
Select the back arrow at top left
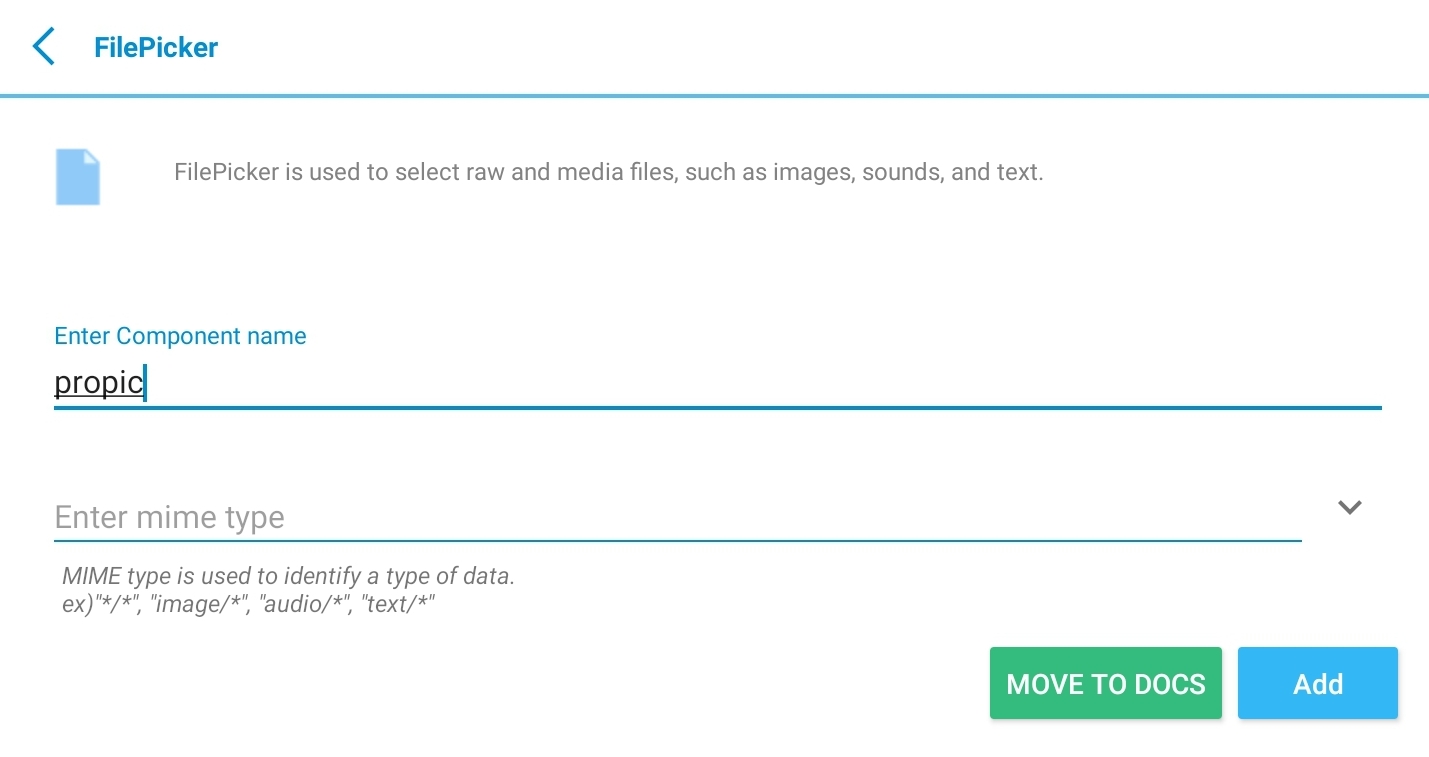(43, 45)
